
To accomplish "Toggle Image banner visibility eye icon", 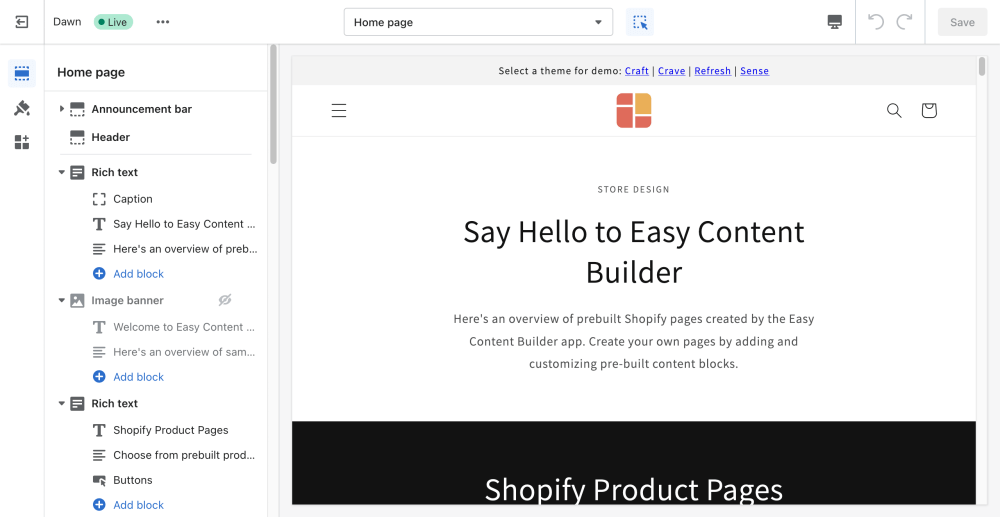I will click(x=224, y=300).
